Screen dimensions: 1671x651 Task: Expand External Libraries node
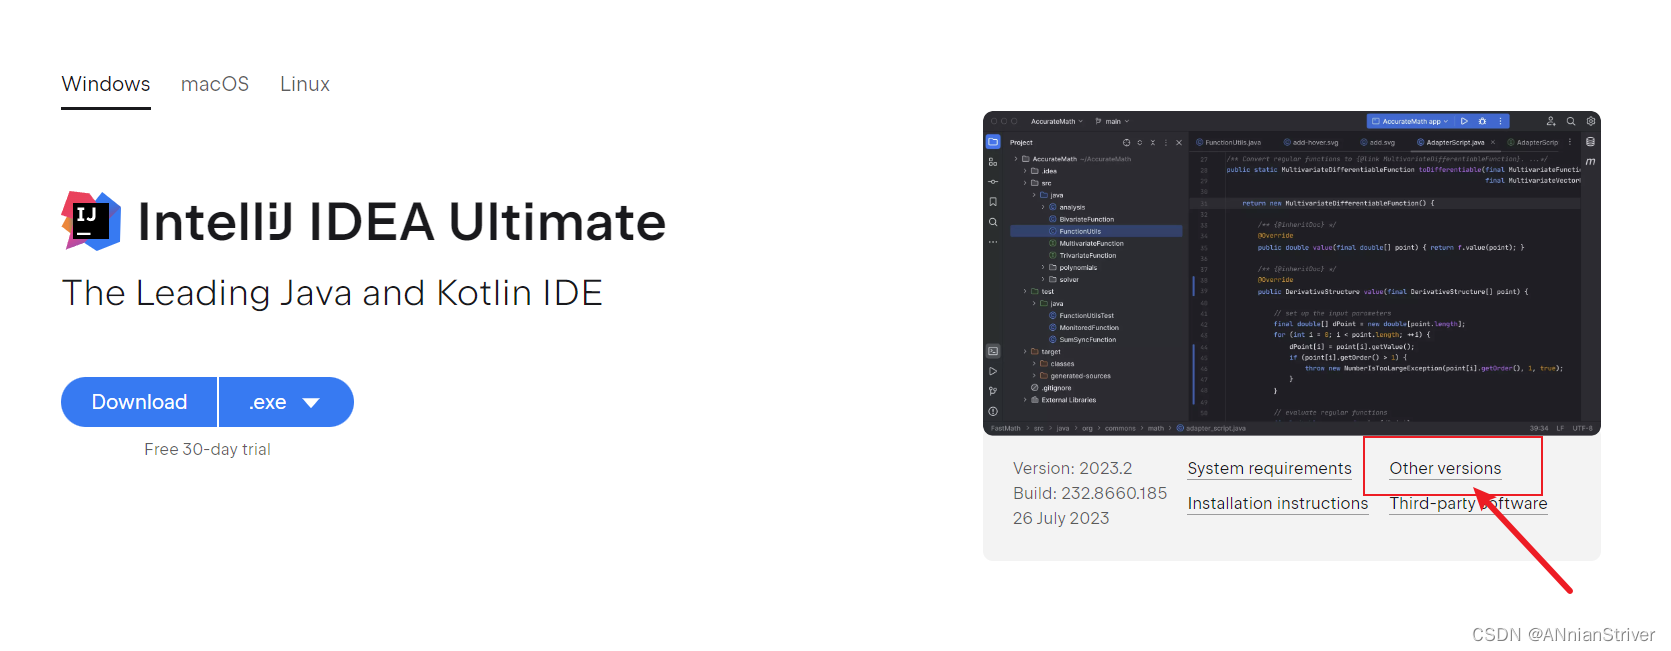[x=1025, y=400]
